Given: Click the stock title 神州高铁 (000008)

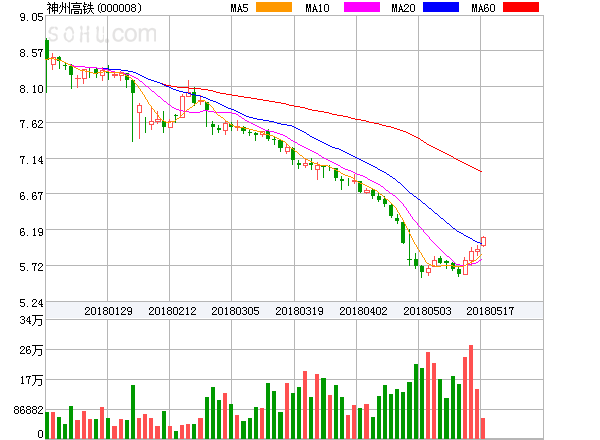Looking at the screenshot, I should (94, 8).
